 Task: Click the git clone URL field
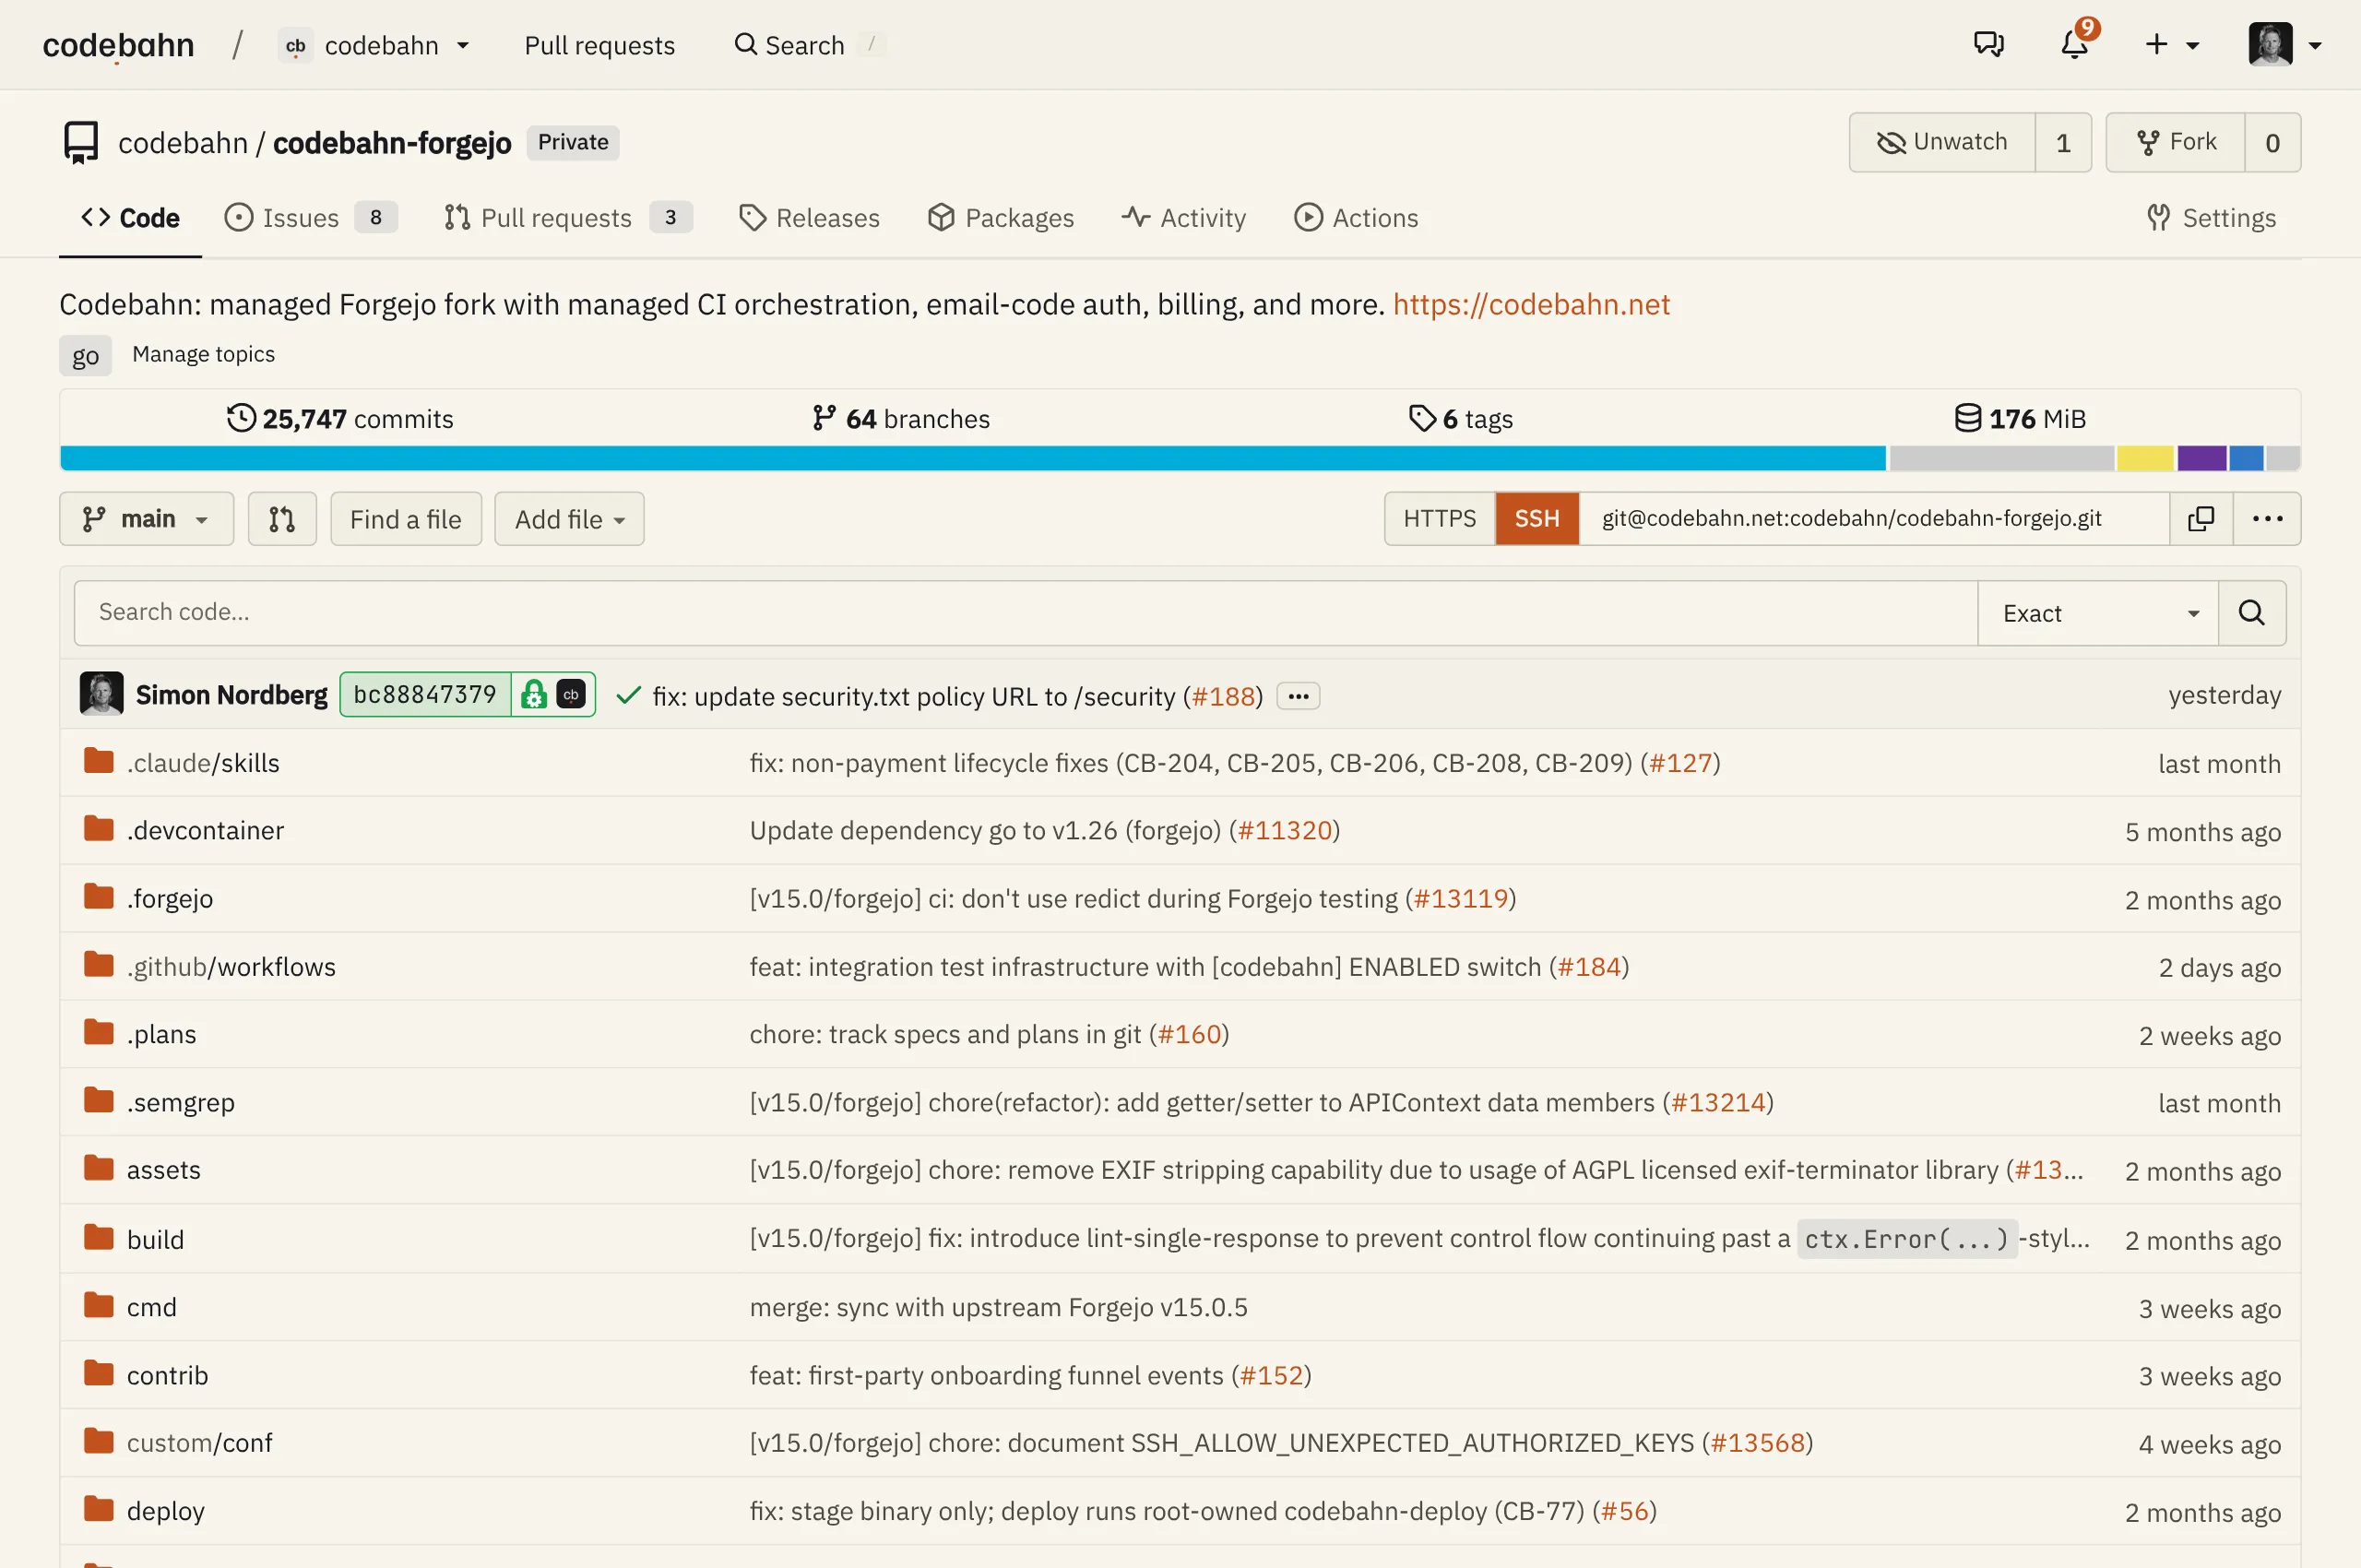pos(1874,518)
